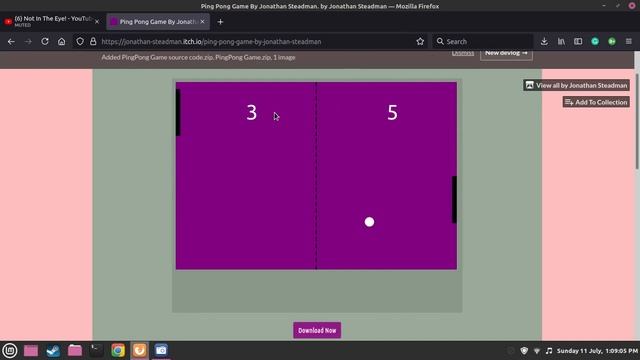
Task: Select the Ping Pong Game tab
Action: click(158, 22)
